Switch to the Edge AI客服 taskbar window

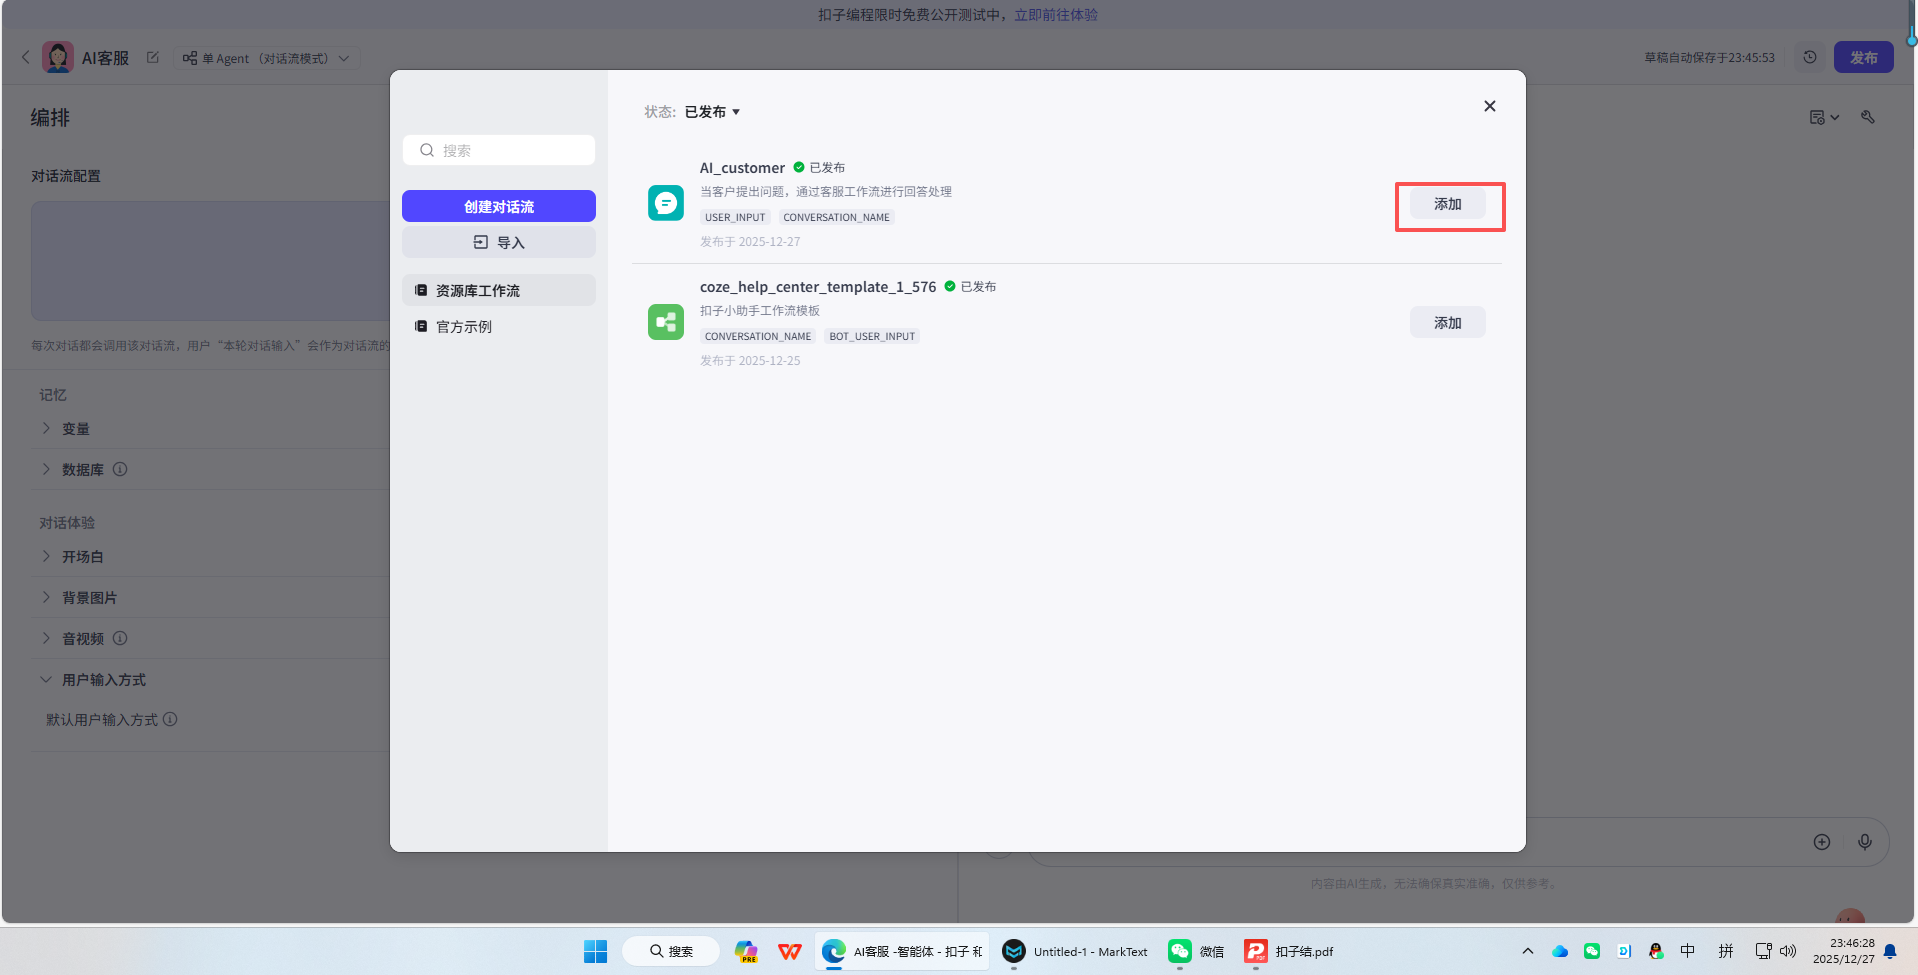click(902, 951)
